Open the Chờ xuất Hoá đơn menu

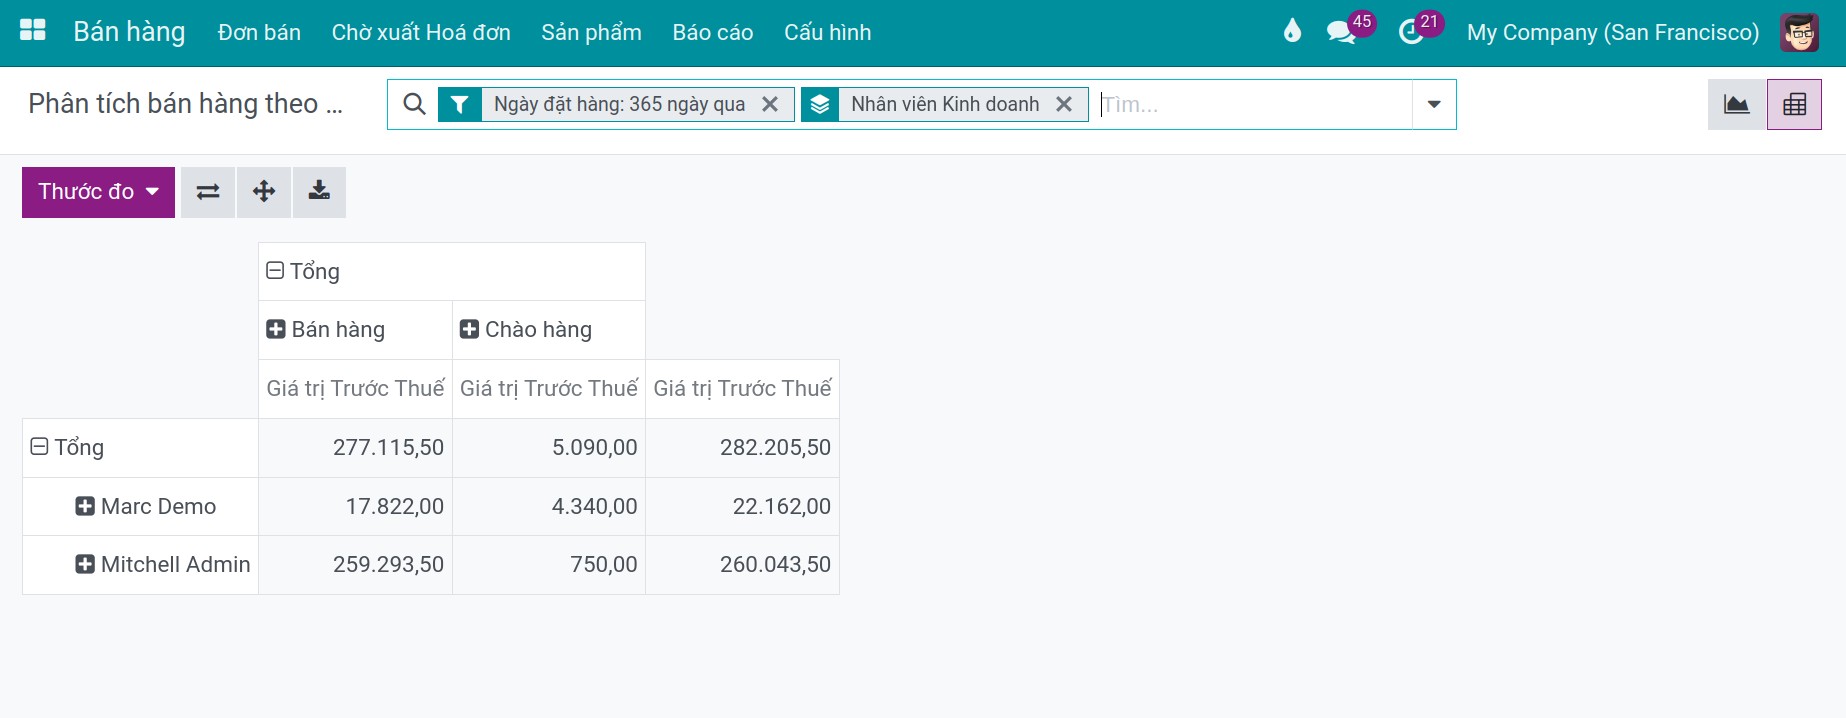421,32
